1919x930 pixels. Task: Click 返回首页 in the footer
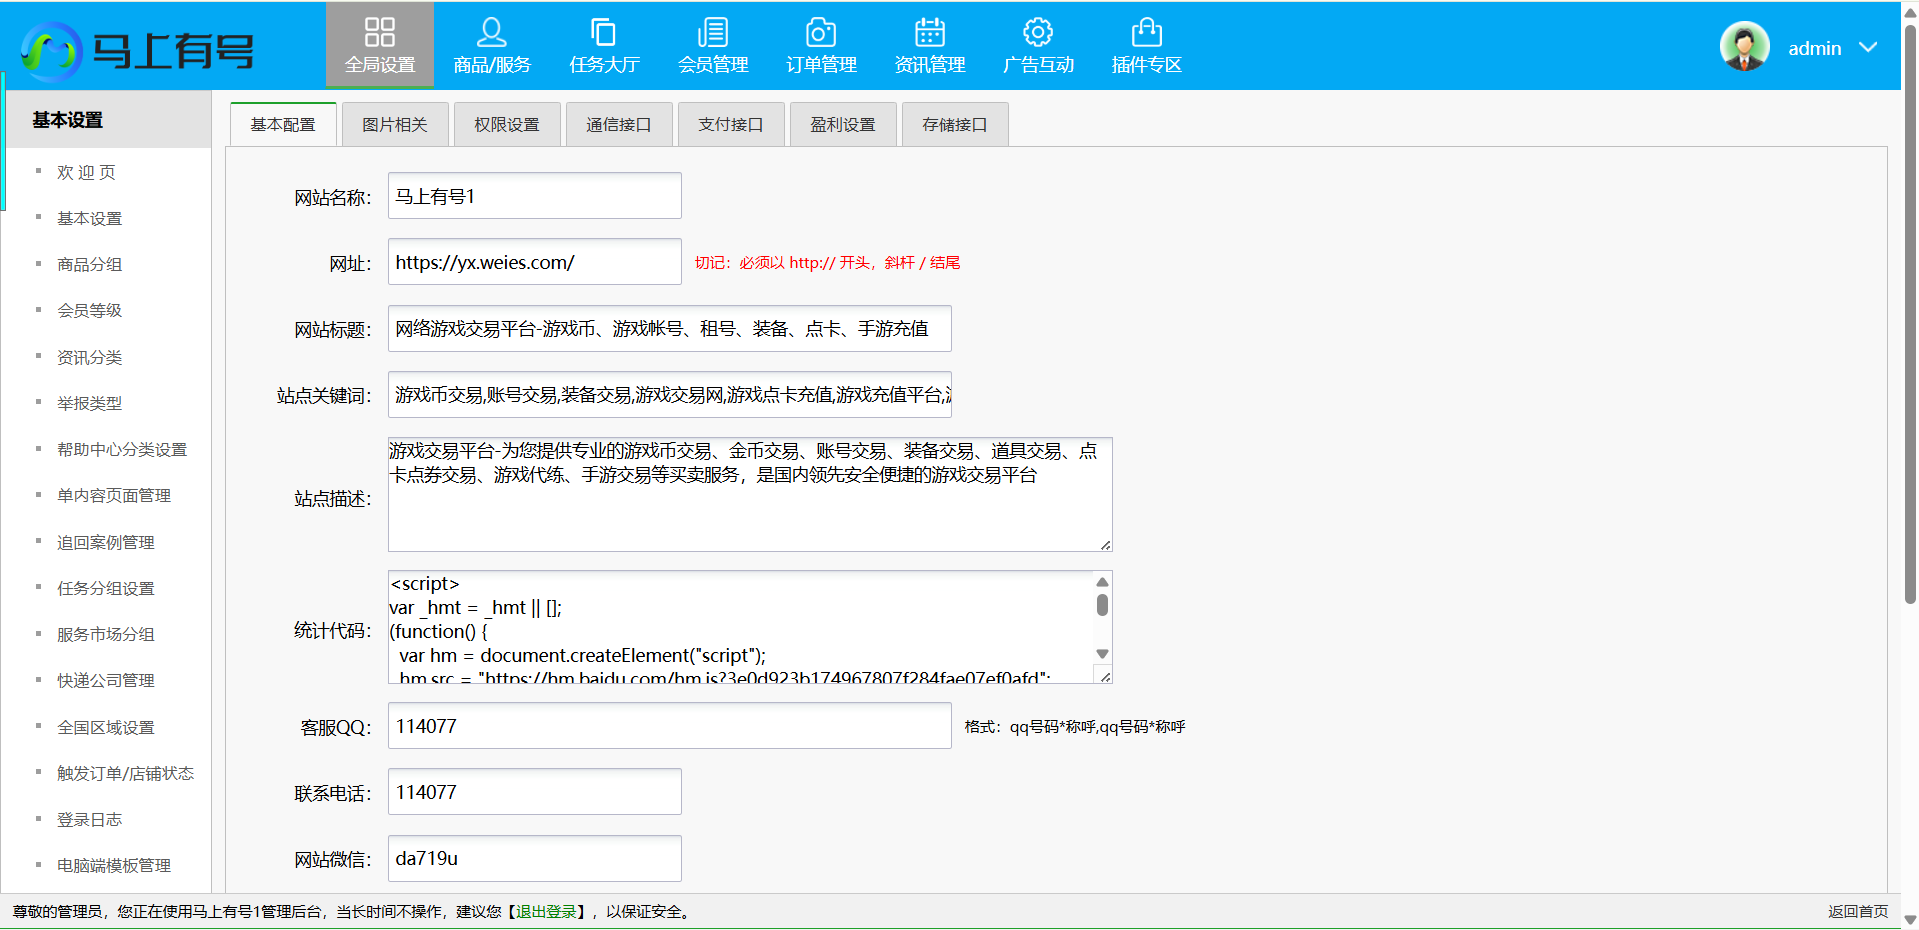(1857, 912)
